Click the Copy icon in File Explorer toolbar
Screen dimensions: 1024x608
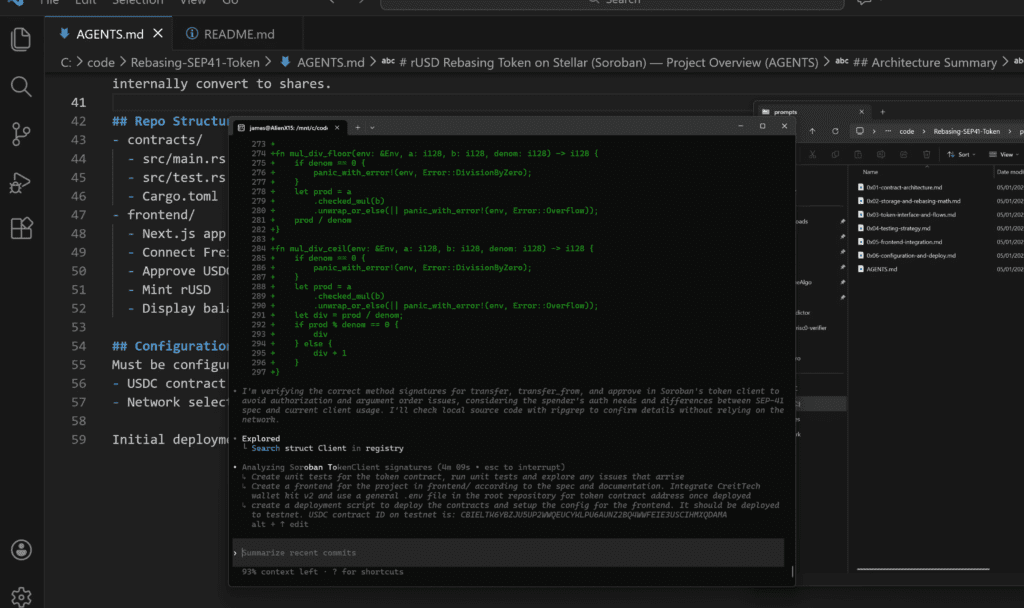tap(835, 155)
